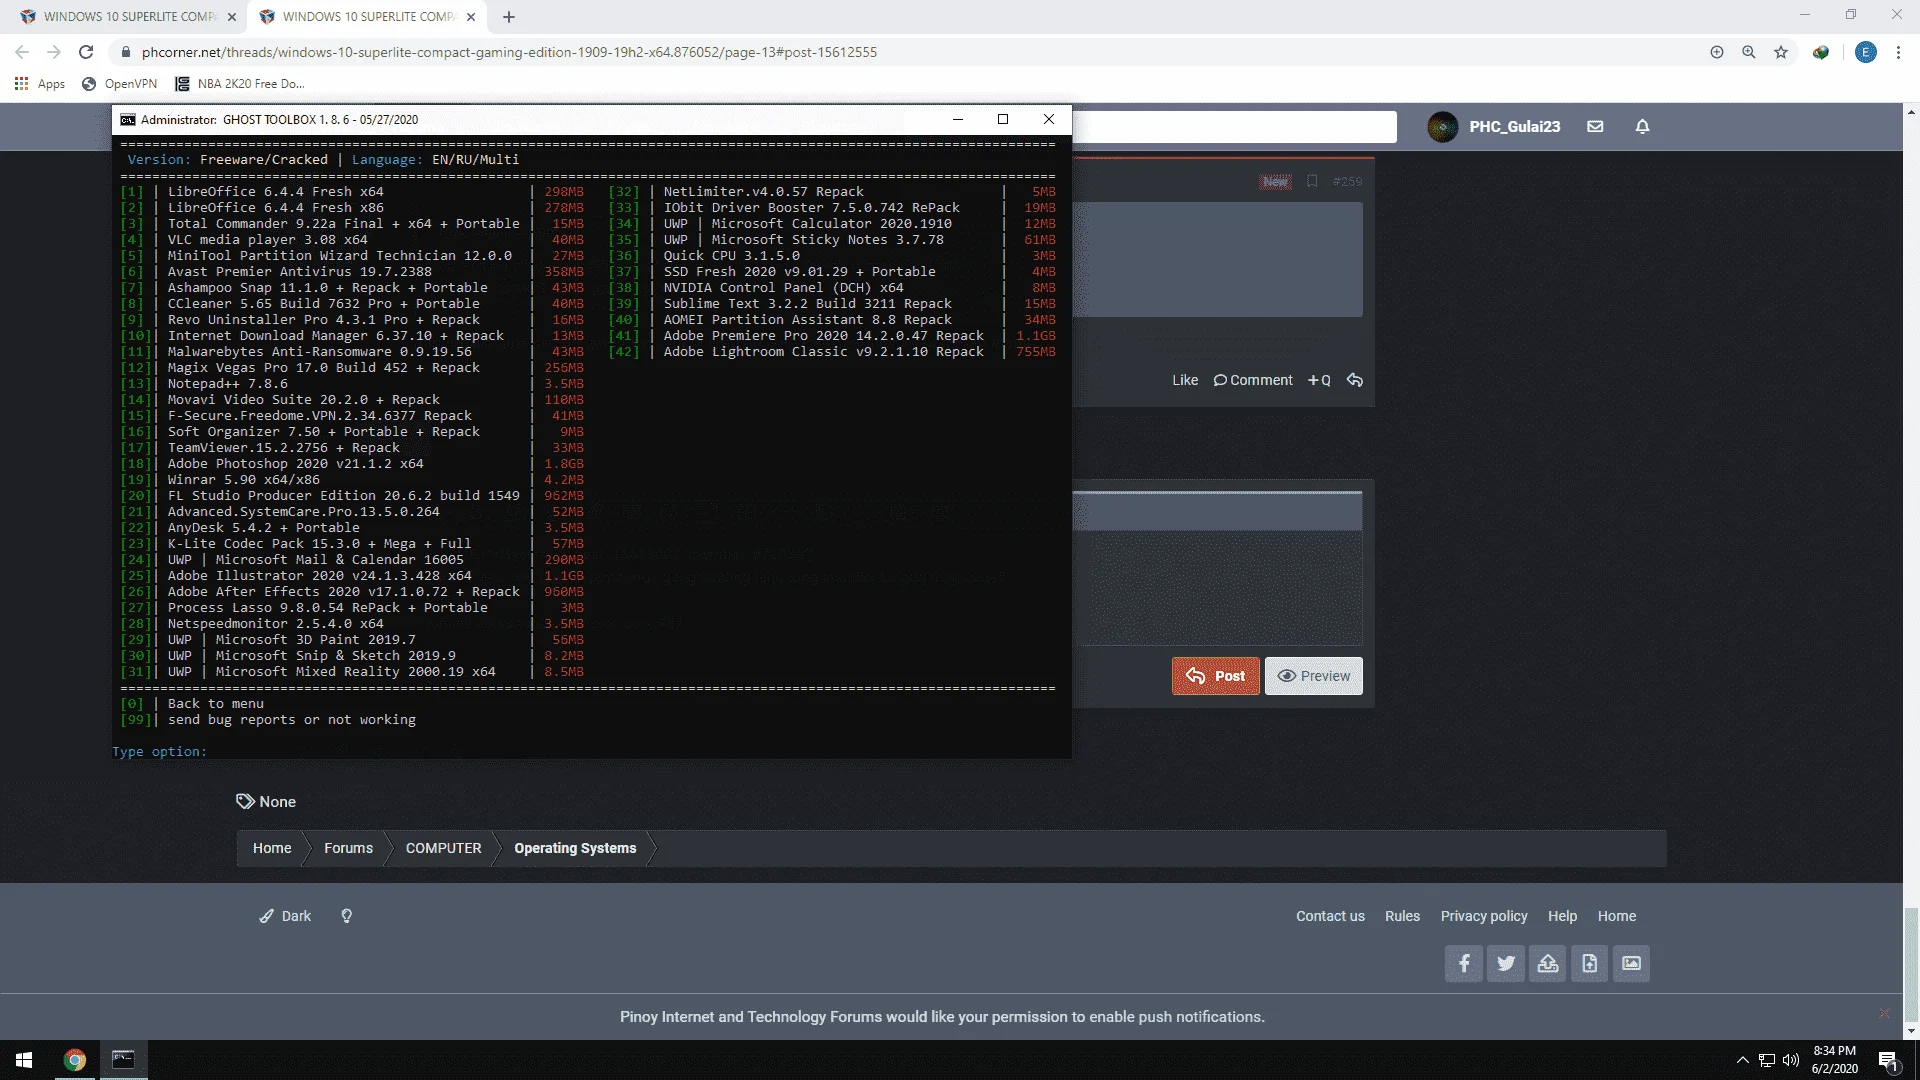This screenshot has height=1080, width=1920.
Task: Preview the reply draft
Action: click(x=1313, y=676)
